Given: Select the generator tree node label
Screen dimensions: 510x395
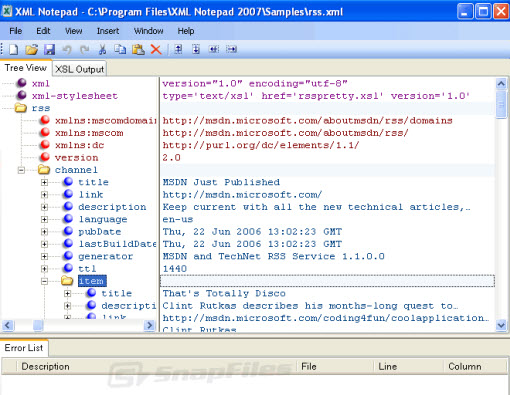Looking at the screenshot, I should pyautogui.click(x=105, y=256).
